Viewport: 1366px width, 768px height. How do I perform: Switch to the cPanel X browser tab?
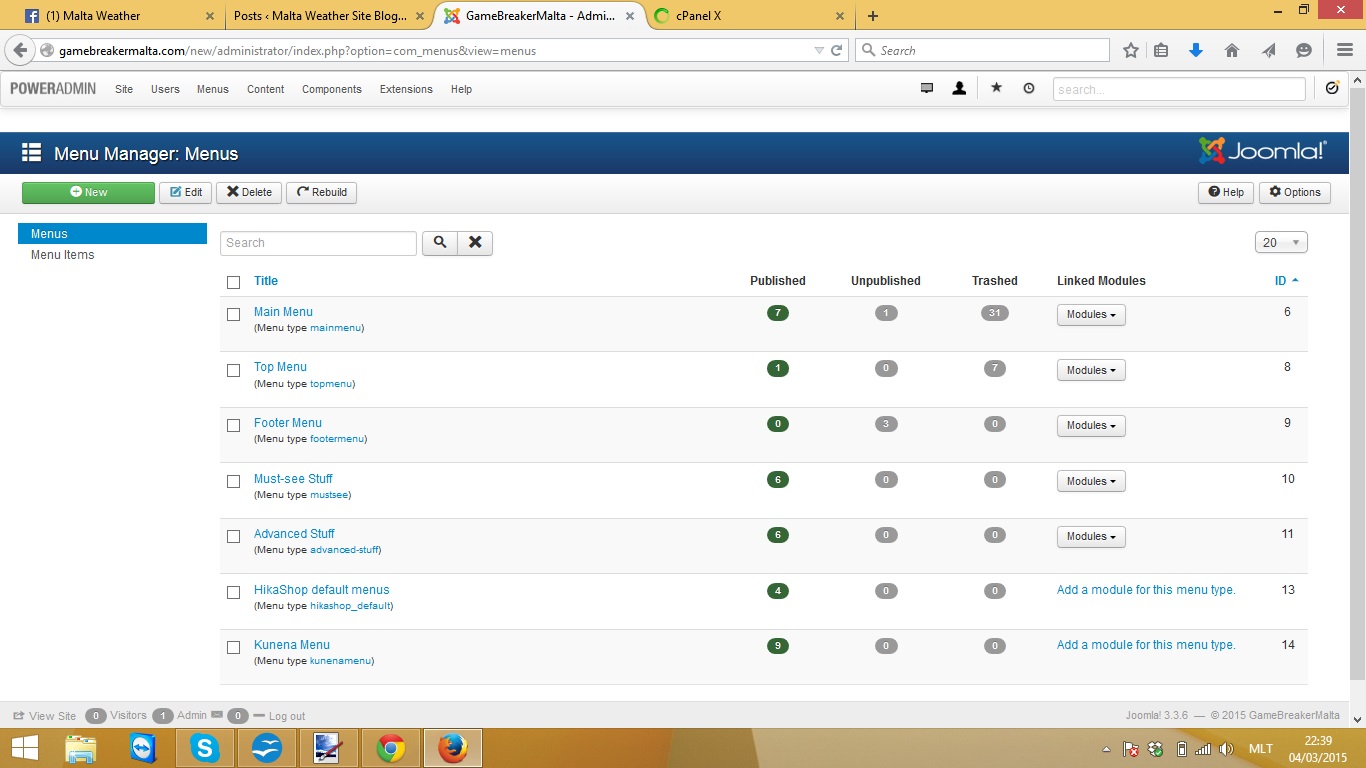click(750, 16)
